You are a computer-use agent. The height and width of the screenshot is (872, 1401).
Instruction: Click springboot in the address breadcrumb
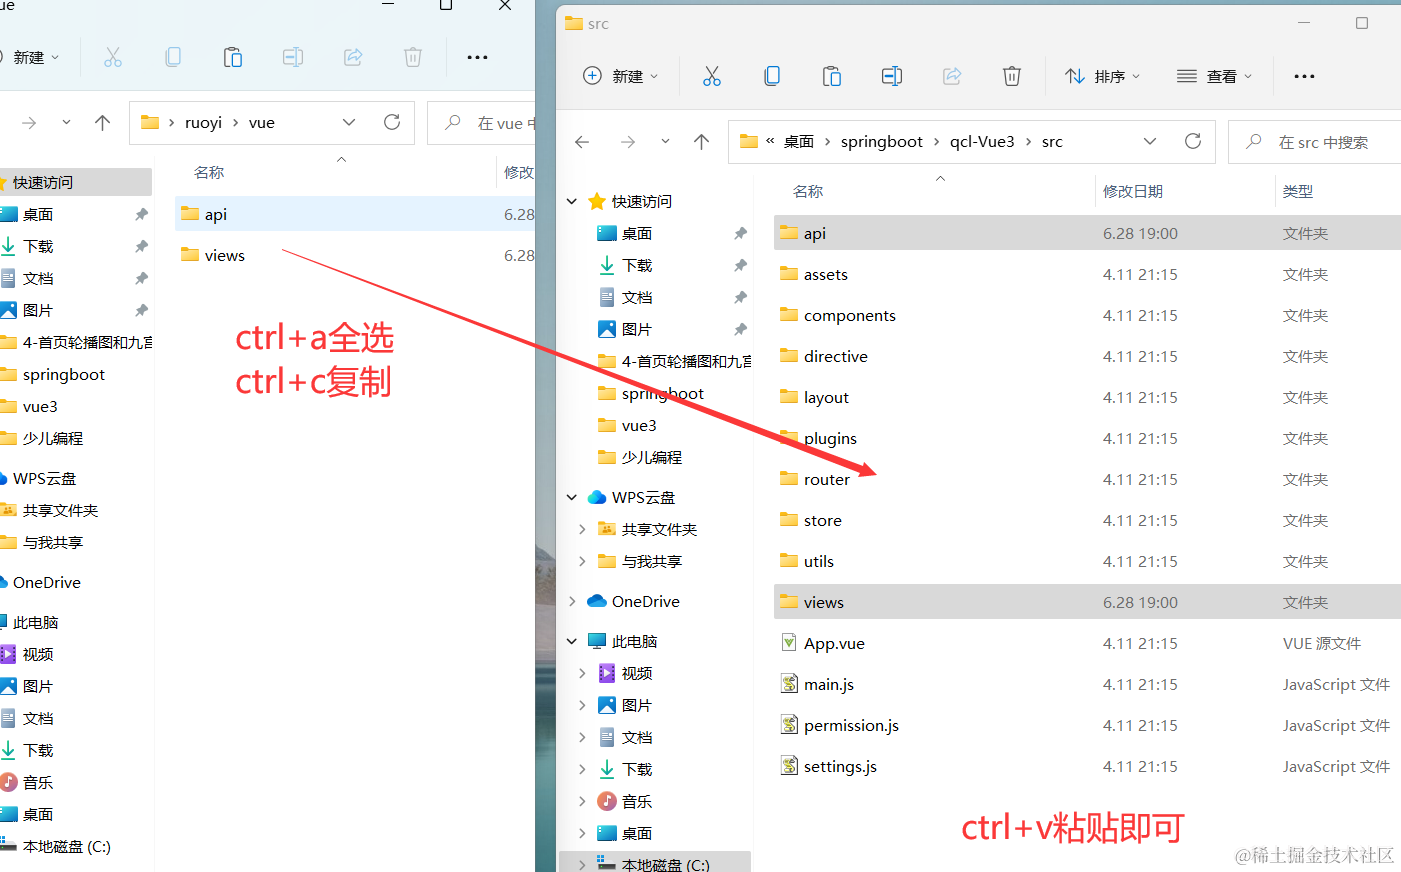click(x=881, y=141)
